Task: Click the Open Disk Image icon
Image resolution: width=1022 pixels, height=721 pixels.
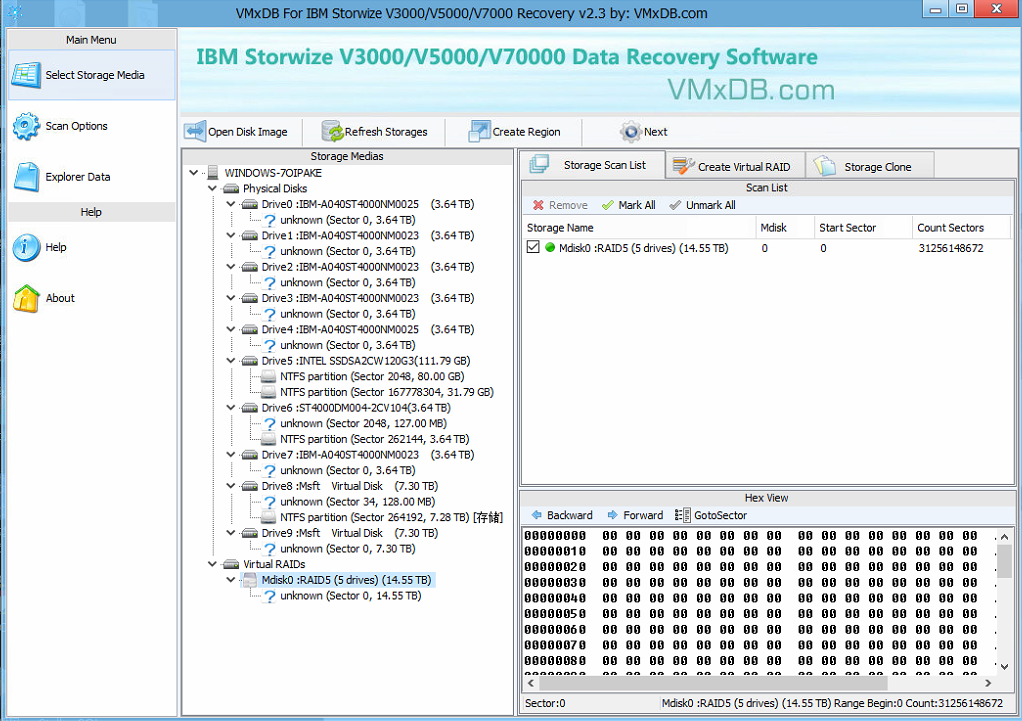Action: click(x=195, y=131)
